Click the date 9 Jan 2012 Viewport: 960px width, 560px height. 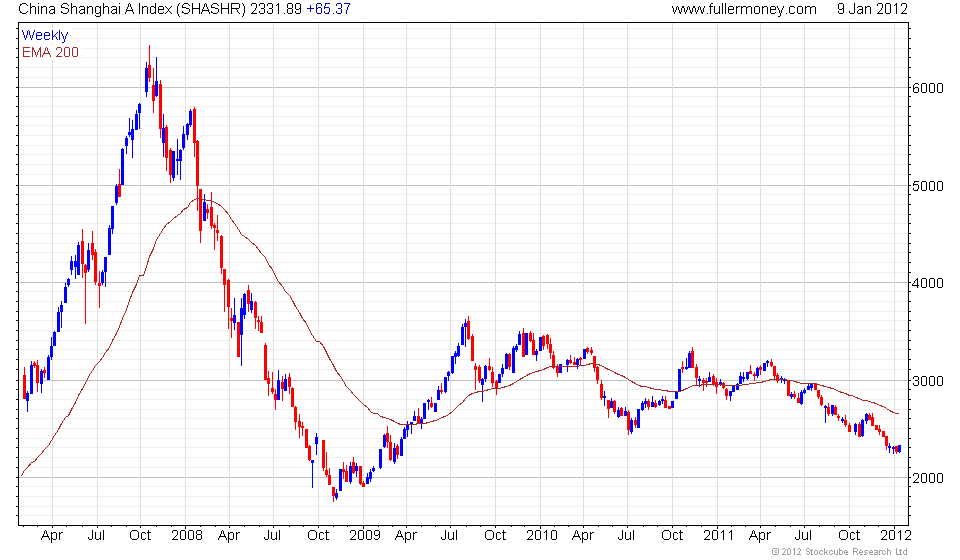tap(872, 9)
